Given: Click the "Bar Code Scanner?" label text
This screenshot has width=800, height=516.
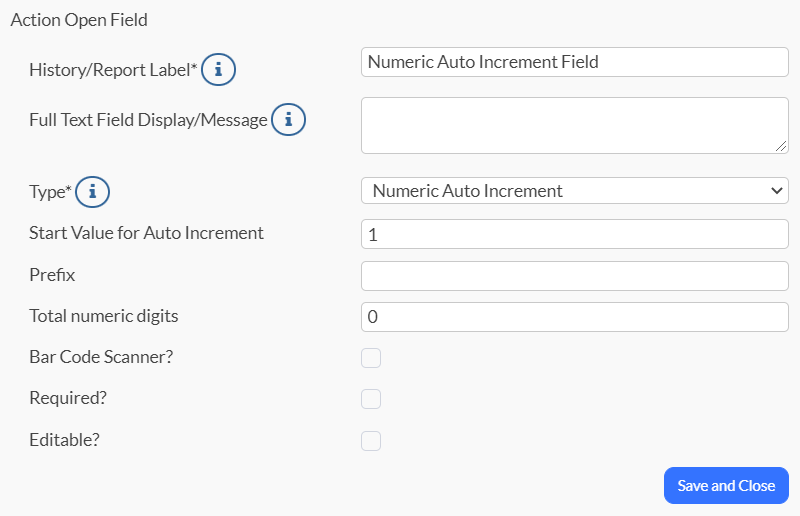Looking at the screenshot, I should (101, 357).
